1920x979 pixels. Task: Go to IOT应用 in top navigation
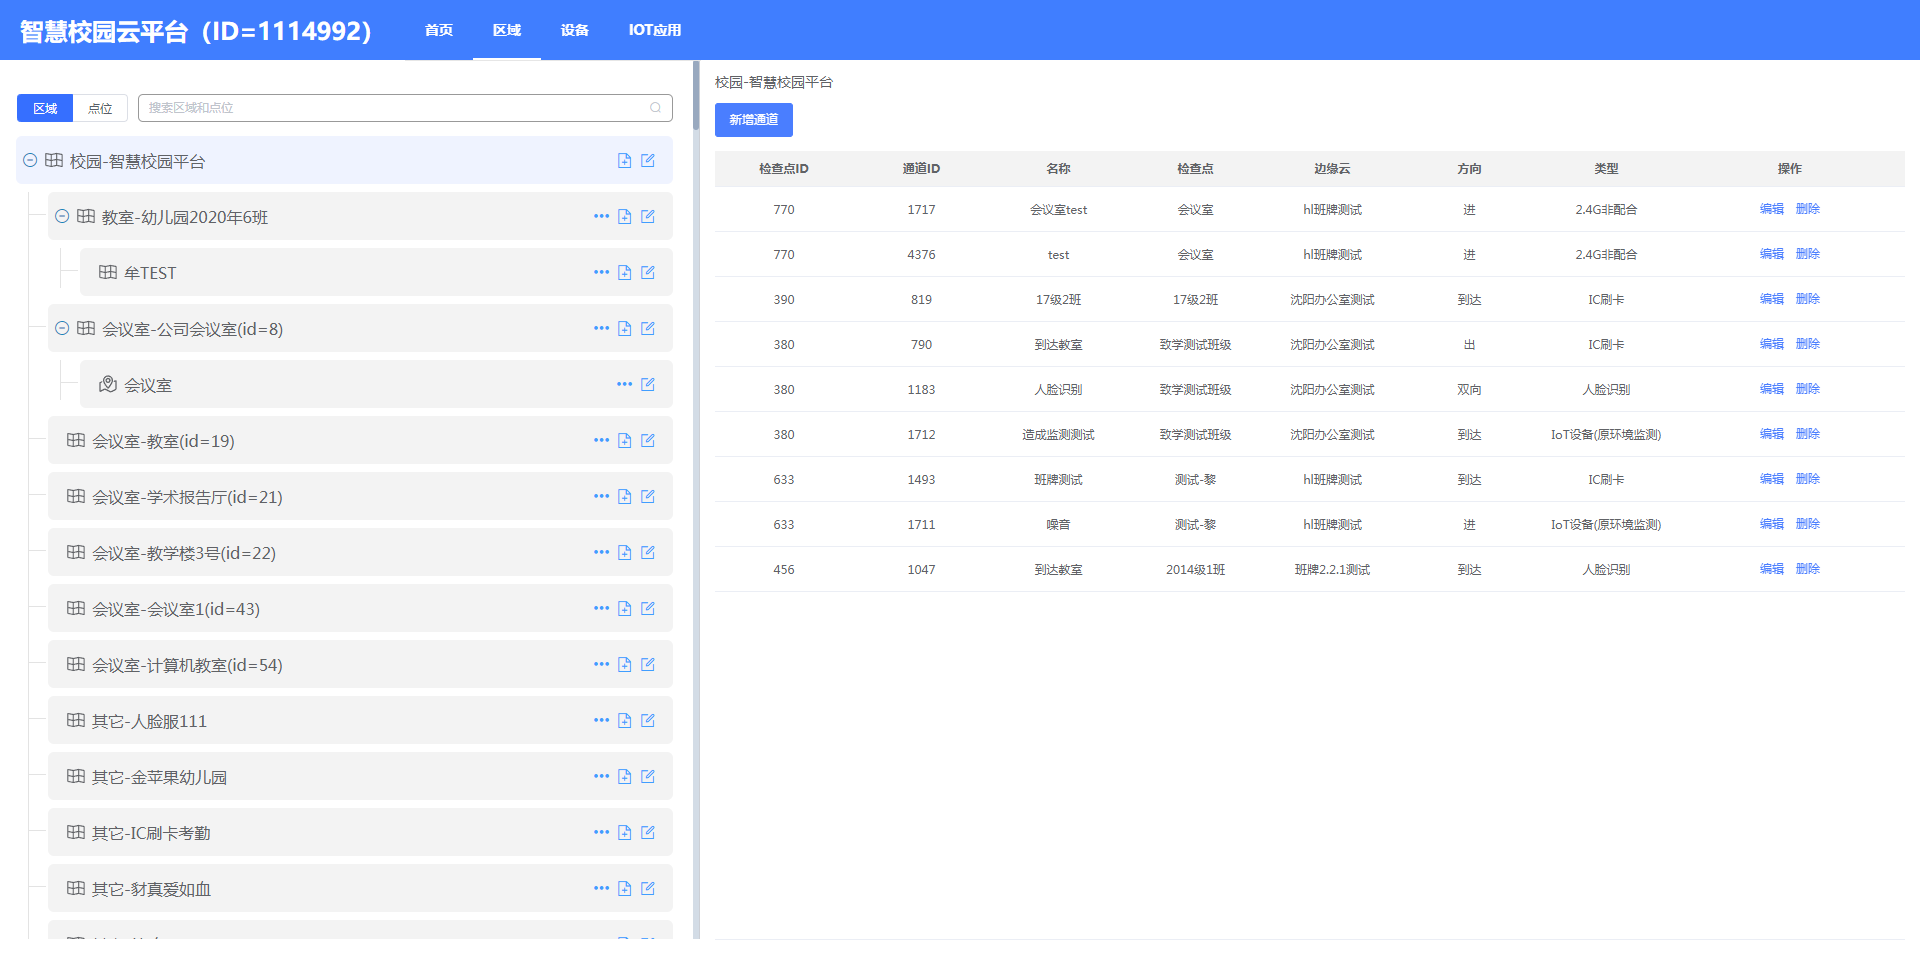tap(654, 30)
